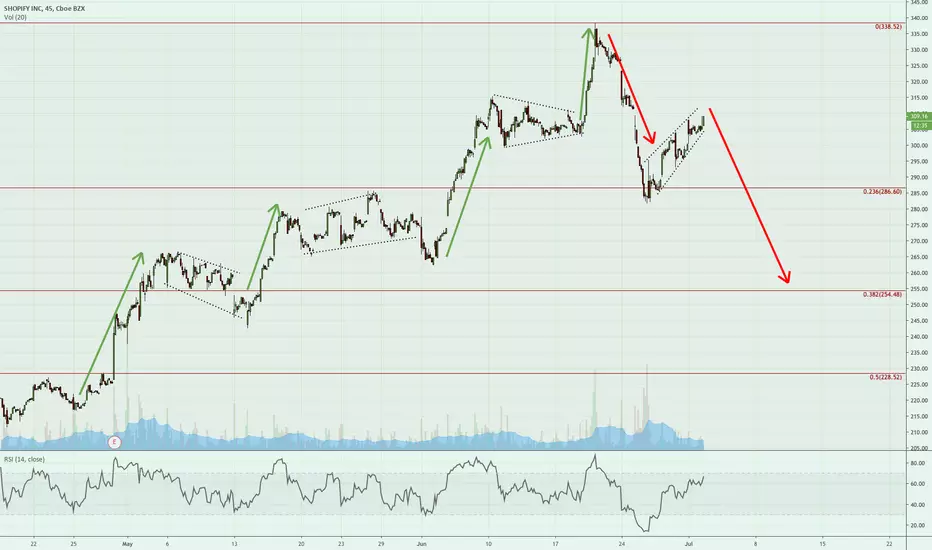The image size is (932, 550).
Task: Click the '25' label on the date axis
Action: [74, 543]
